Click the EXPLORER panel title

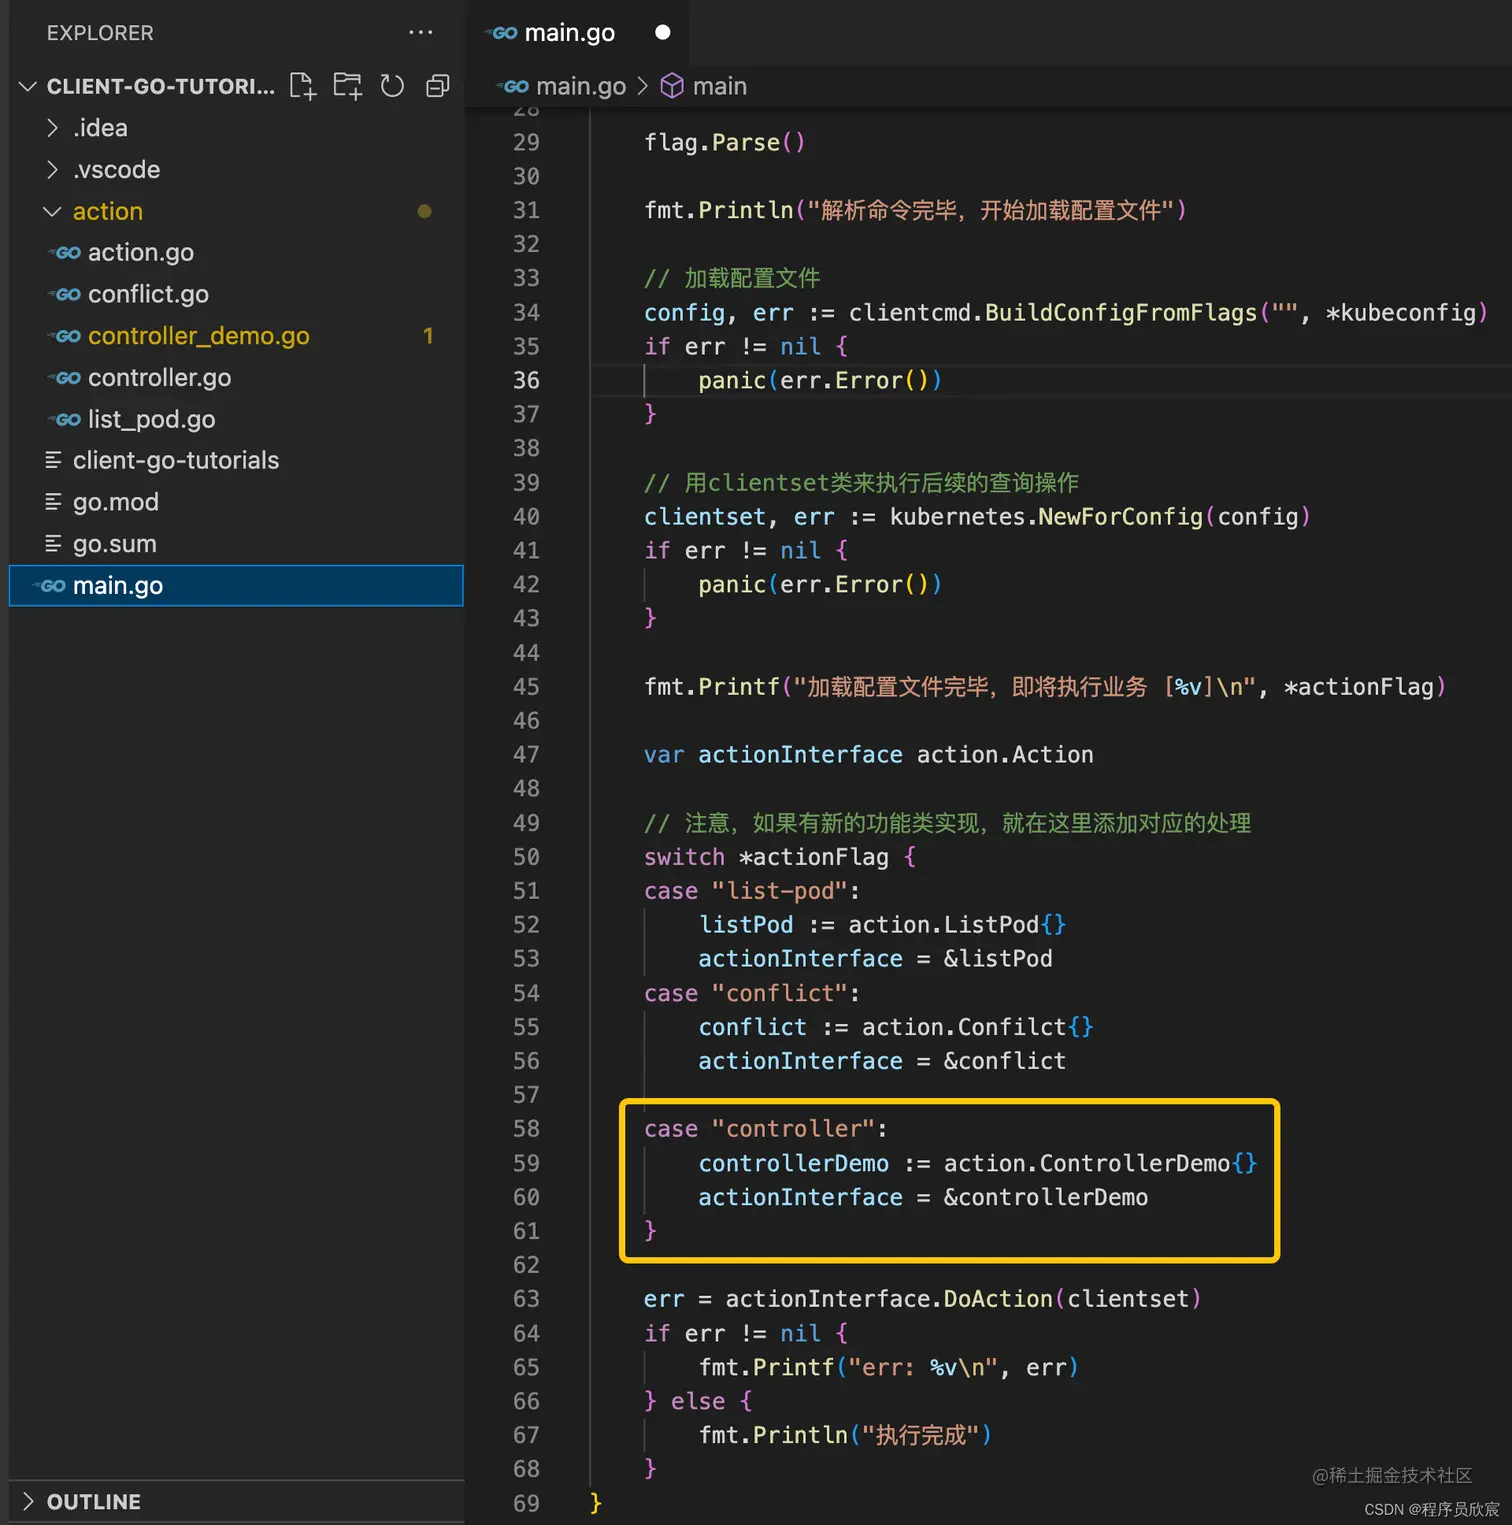click(x=100, y=33)
